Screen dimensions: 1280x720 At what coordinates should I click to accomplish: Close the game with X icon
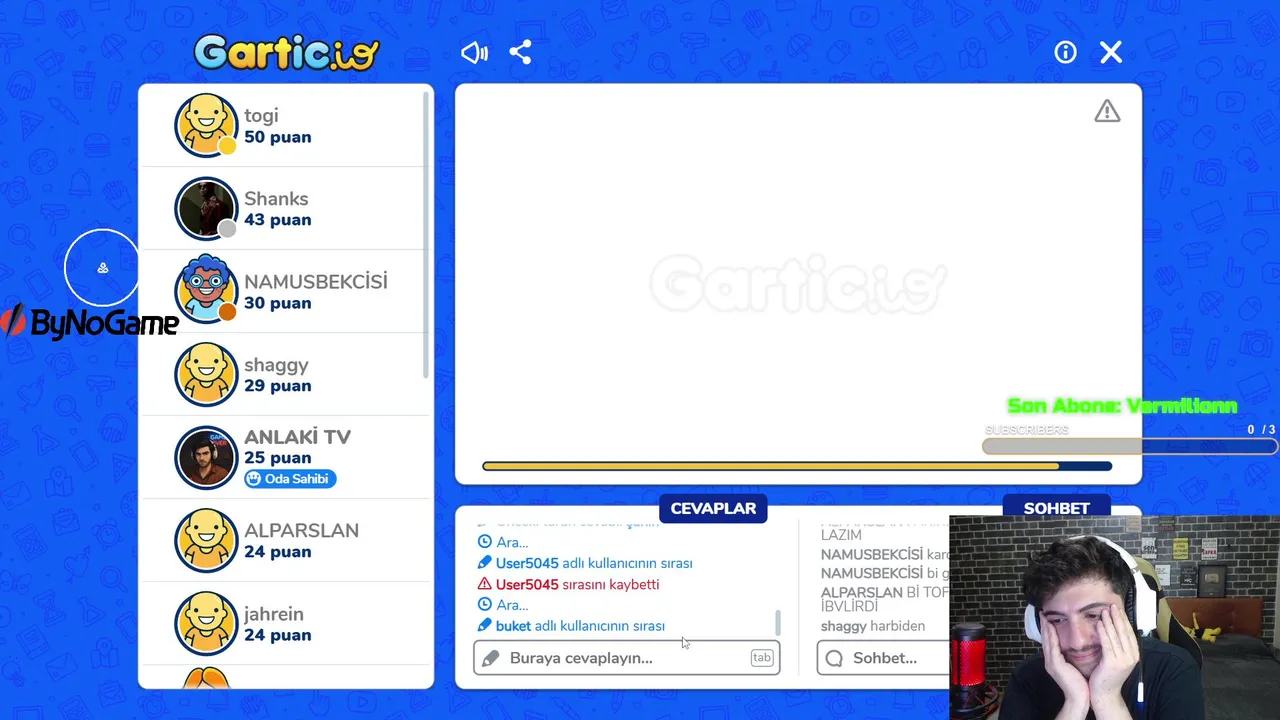point(1111,52)
